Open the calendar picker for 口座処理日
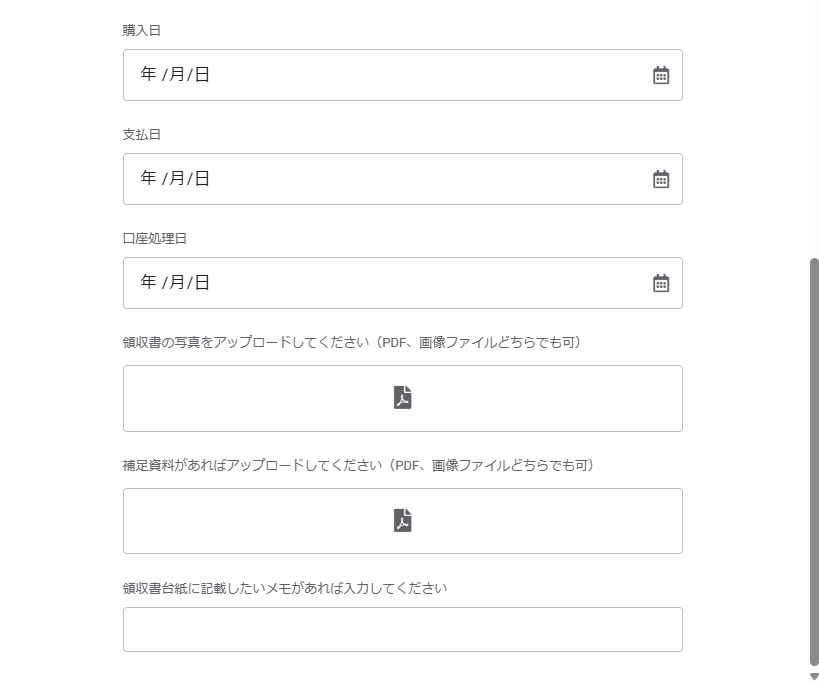Viewport: 819px width, 683px height. [x=661, y=283]
